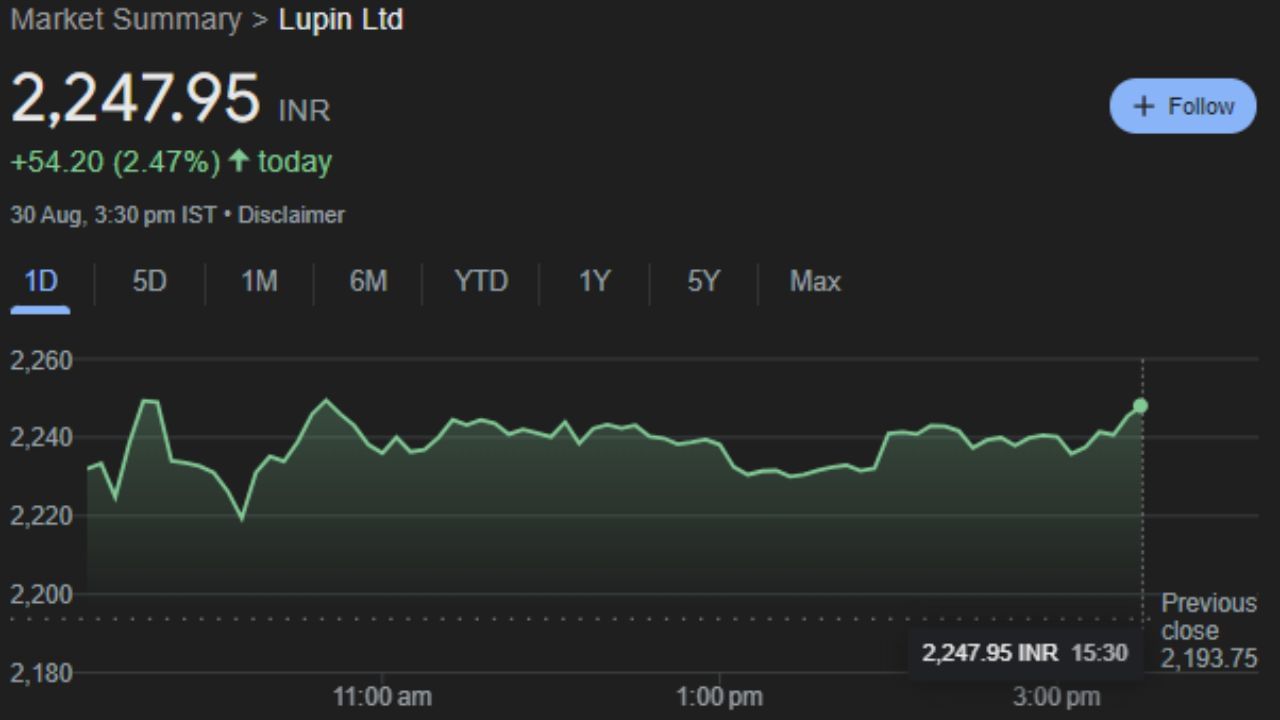
Task: Open the Market Summary breadcrumb link
Action: click(126, 20)
